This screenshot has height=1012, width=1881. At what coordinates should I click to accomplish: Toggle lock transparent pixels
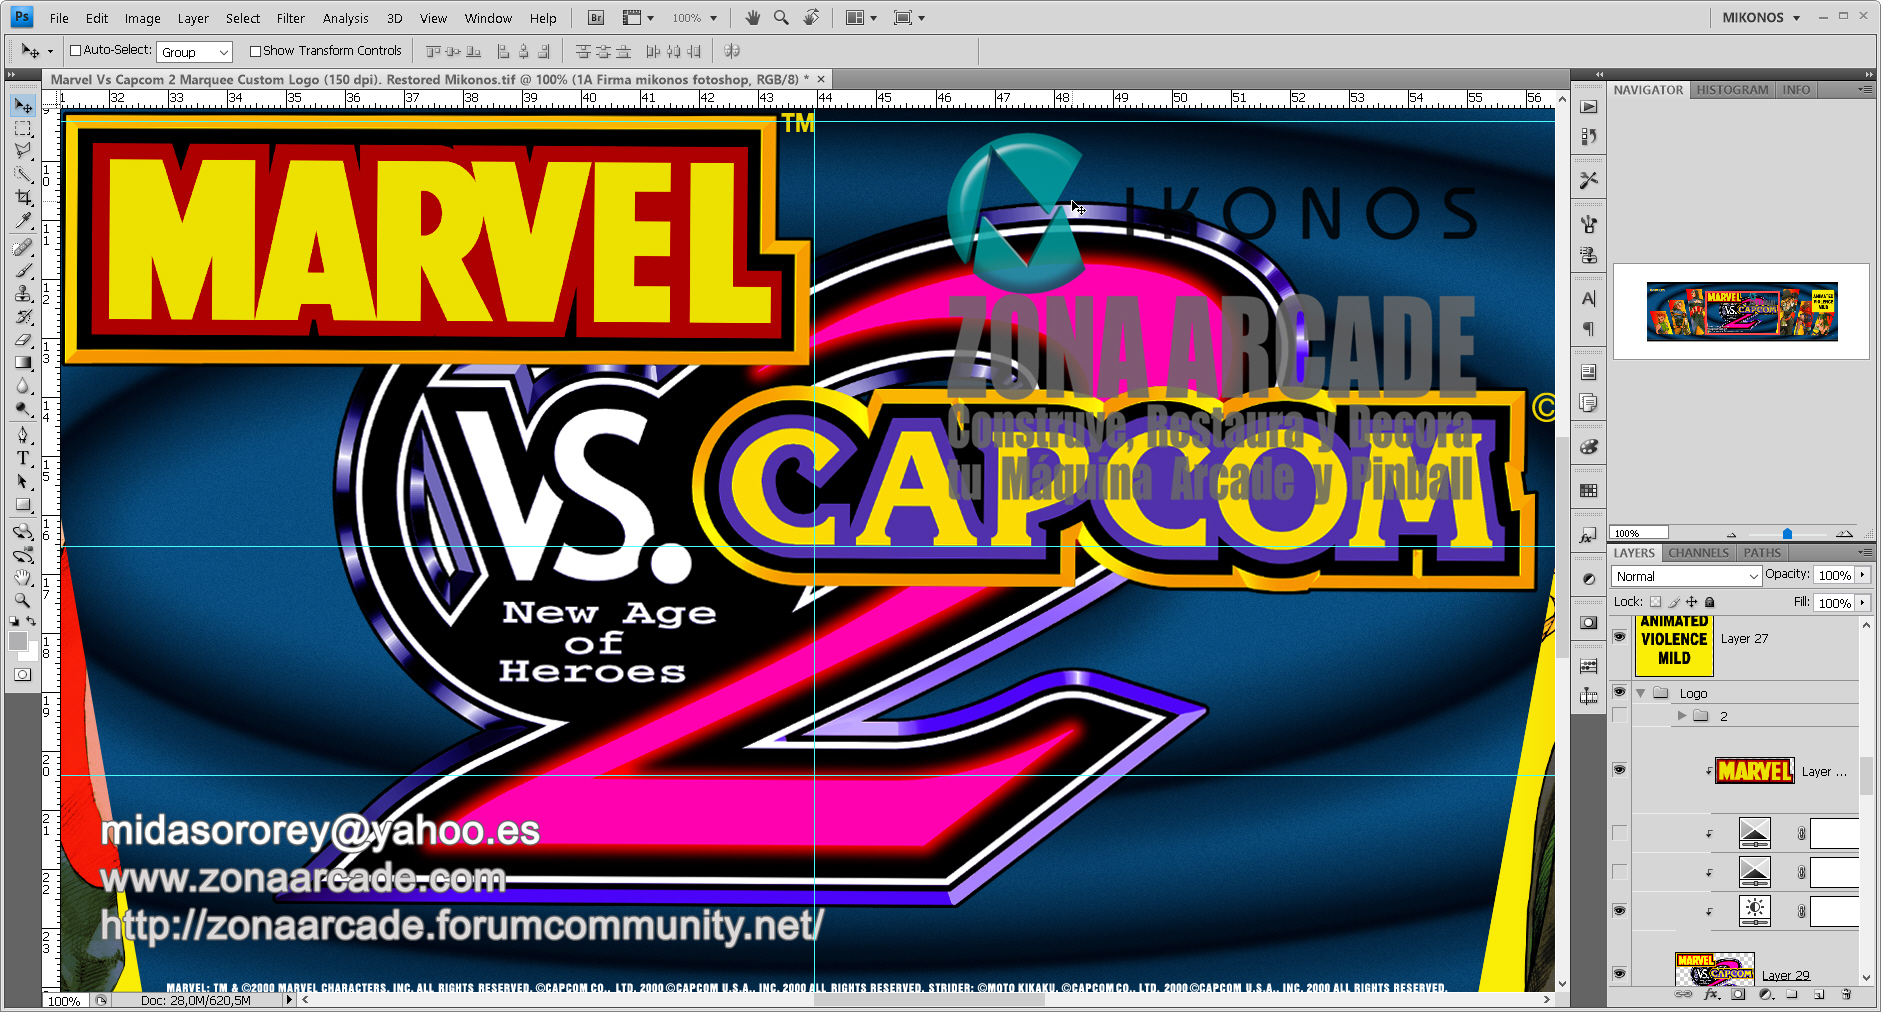click(1655, 602)
